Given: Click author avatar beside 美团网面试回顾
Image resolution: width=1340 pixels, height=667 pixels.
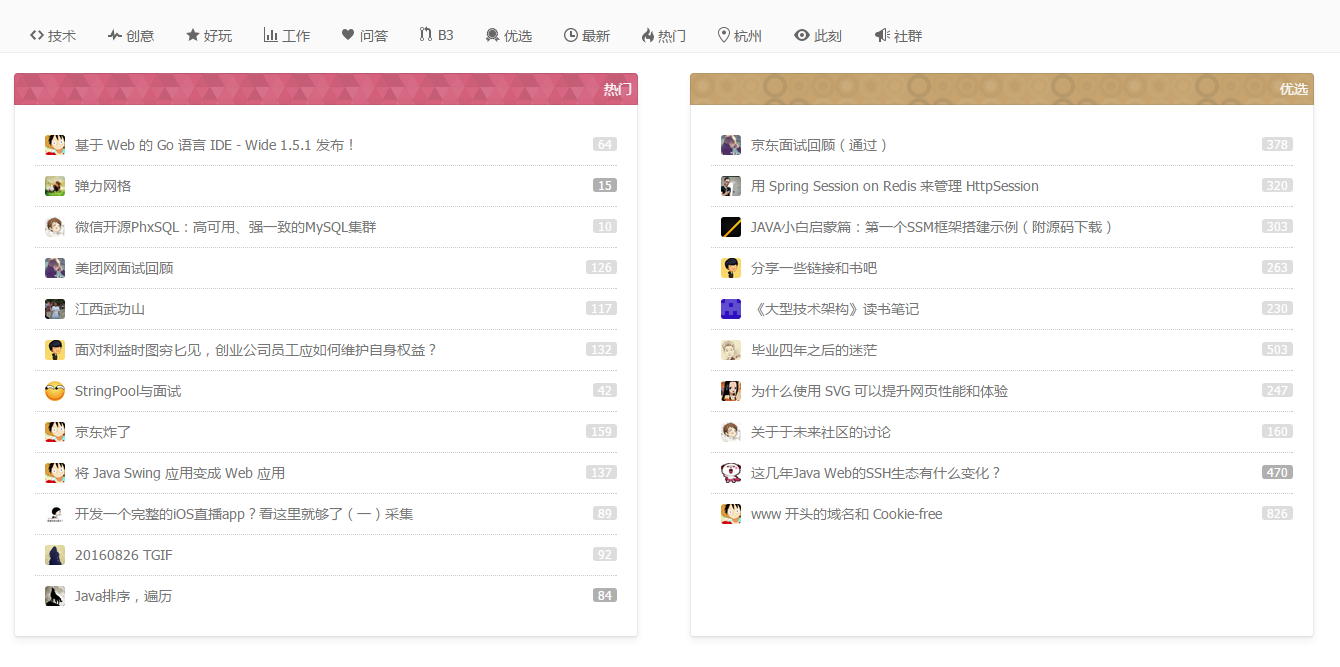Looking at the screenshot, I should 55,268.
